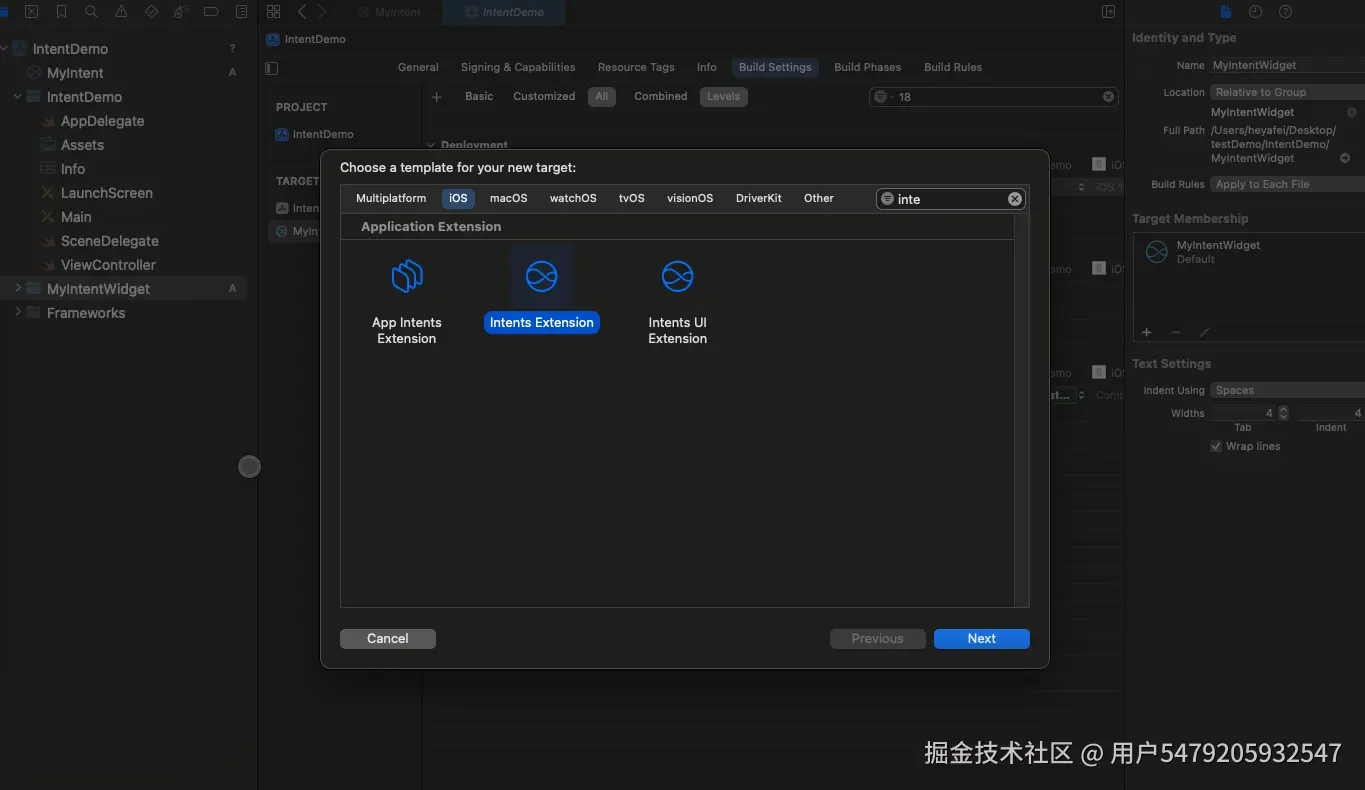Screen dimensions: 1365x790
Task: Open the Quick Help inspector question mark
Action: [x=1286, y=11]
